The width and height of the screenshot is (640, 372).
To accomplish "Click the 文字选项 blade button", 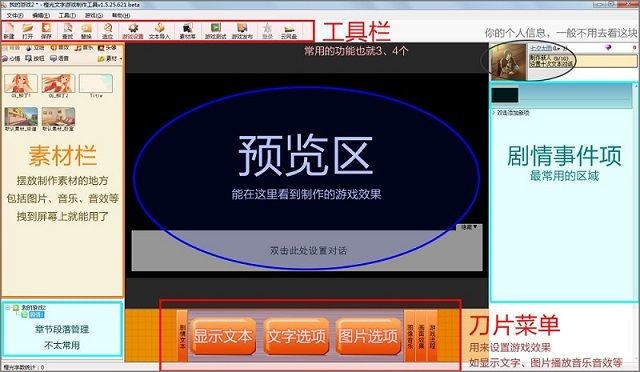I will pos(296,336).
